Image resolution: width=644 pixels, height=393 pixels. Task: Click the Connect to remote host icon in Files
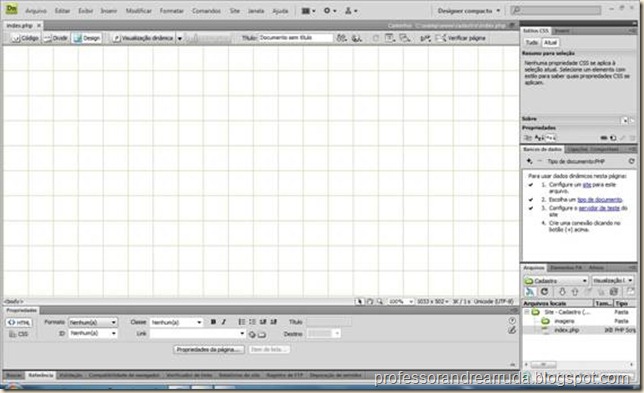pos(530,292)
